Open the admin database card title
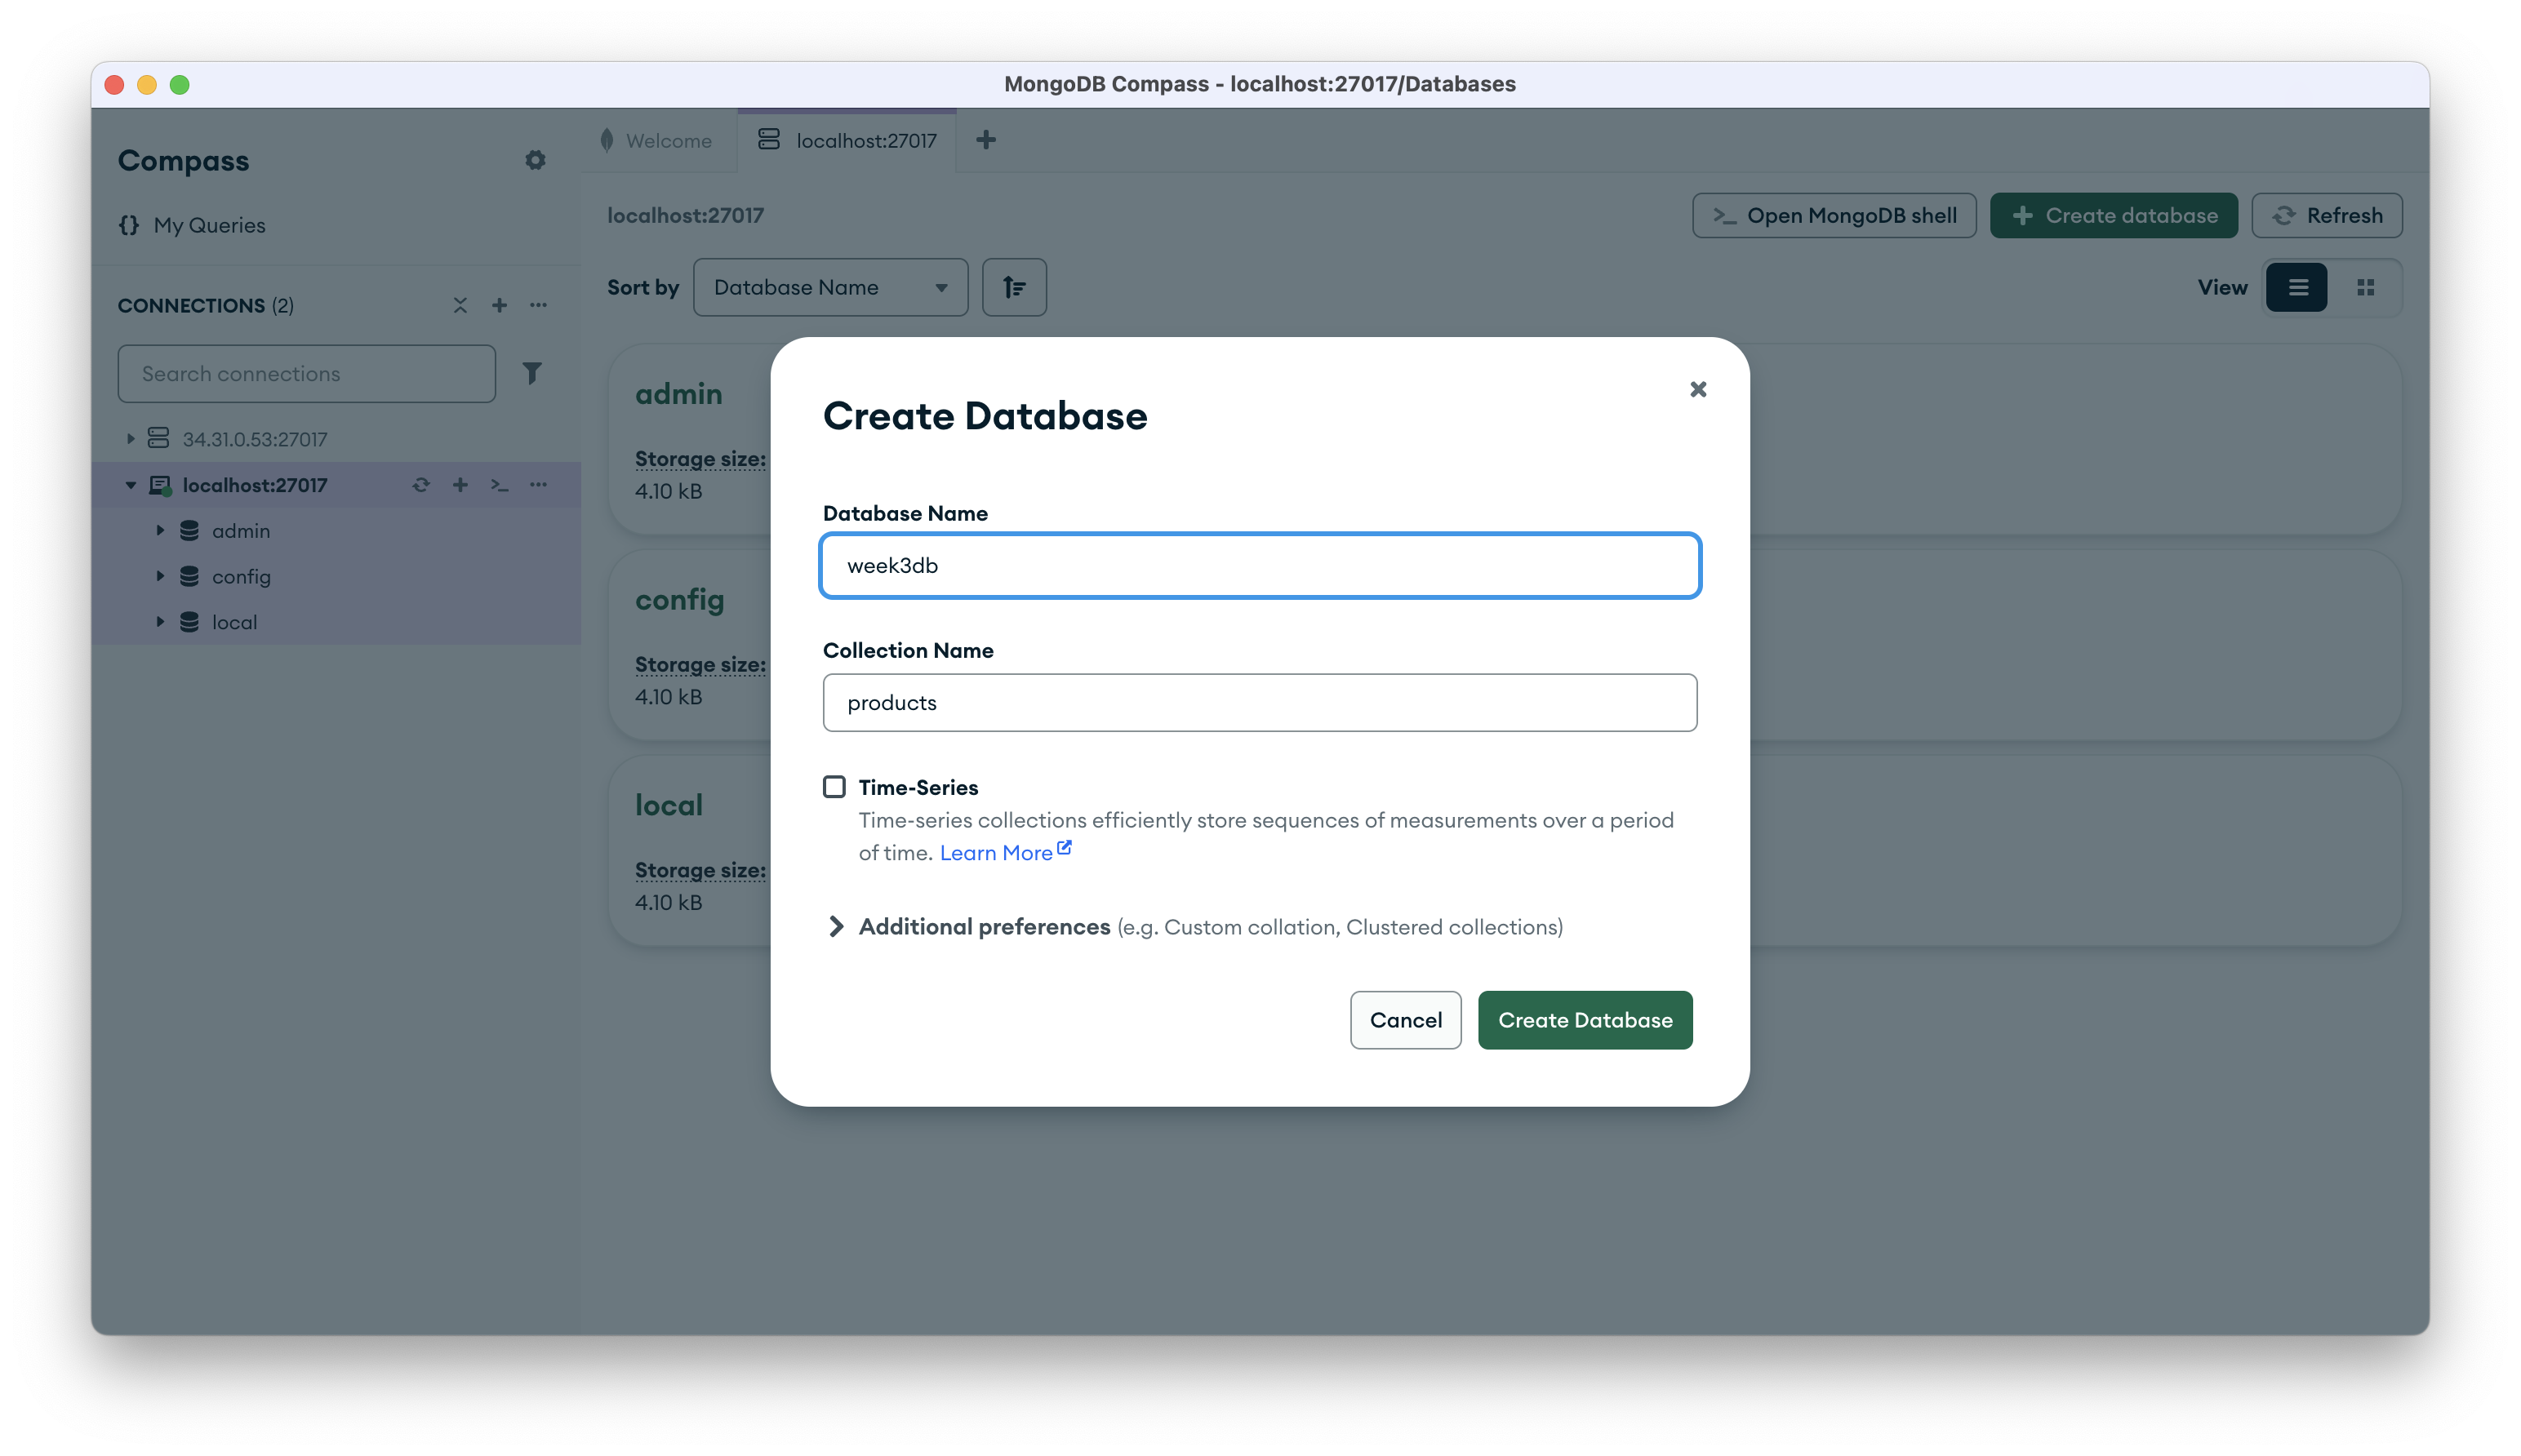 [678, 394]
